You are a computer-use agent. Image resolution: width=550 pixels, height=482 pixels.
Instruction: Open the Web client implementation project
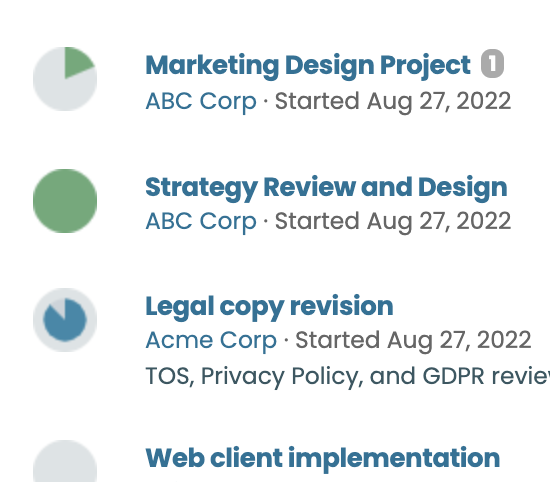coord(322,458)
